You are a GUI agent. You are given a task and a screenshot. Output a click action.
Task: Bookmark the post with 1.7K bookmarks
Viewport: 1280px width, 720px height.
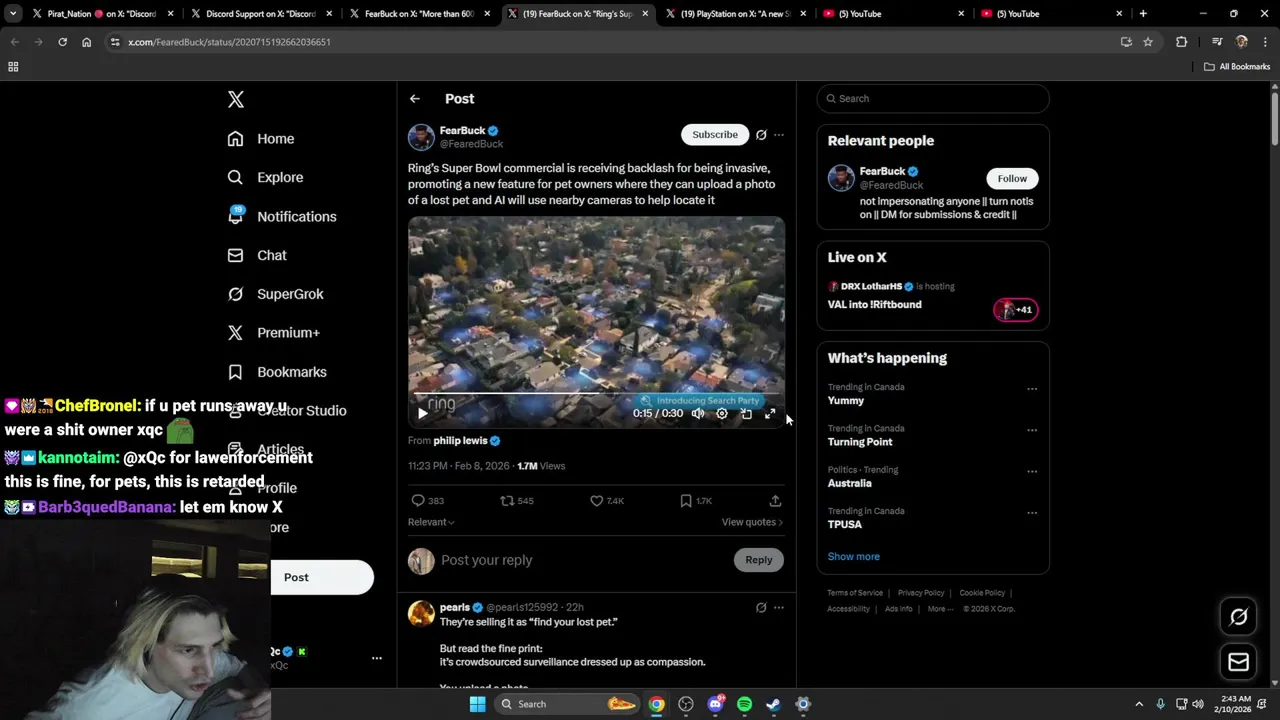pos(686,501)
